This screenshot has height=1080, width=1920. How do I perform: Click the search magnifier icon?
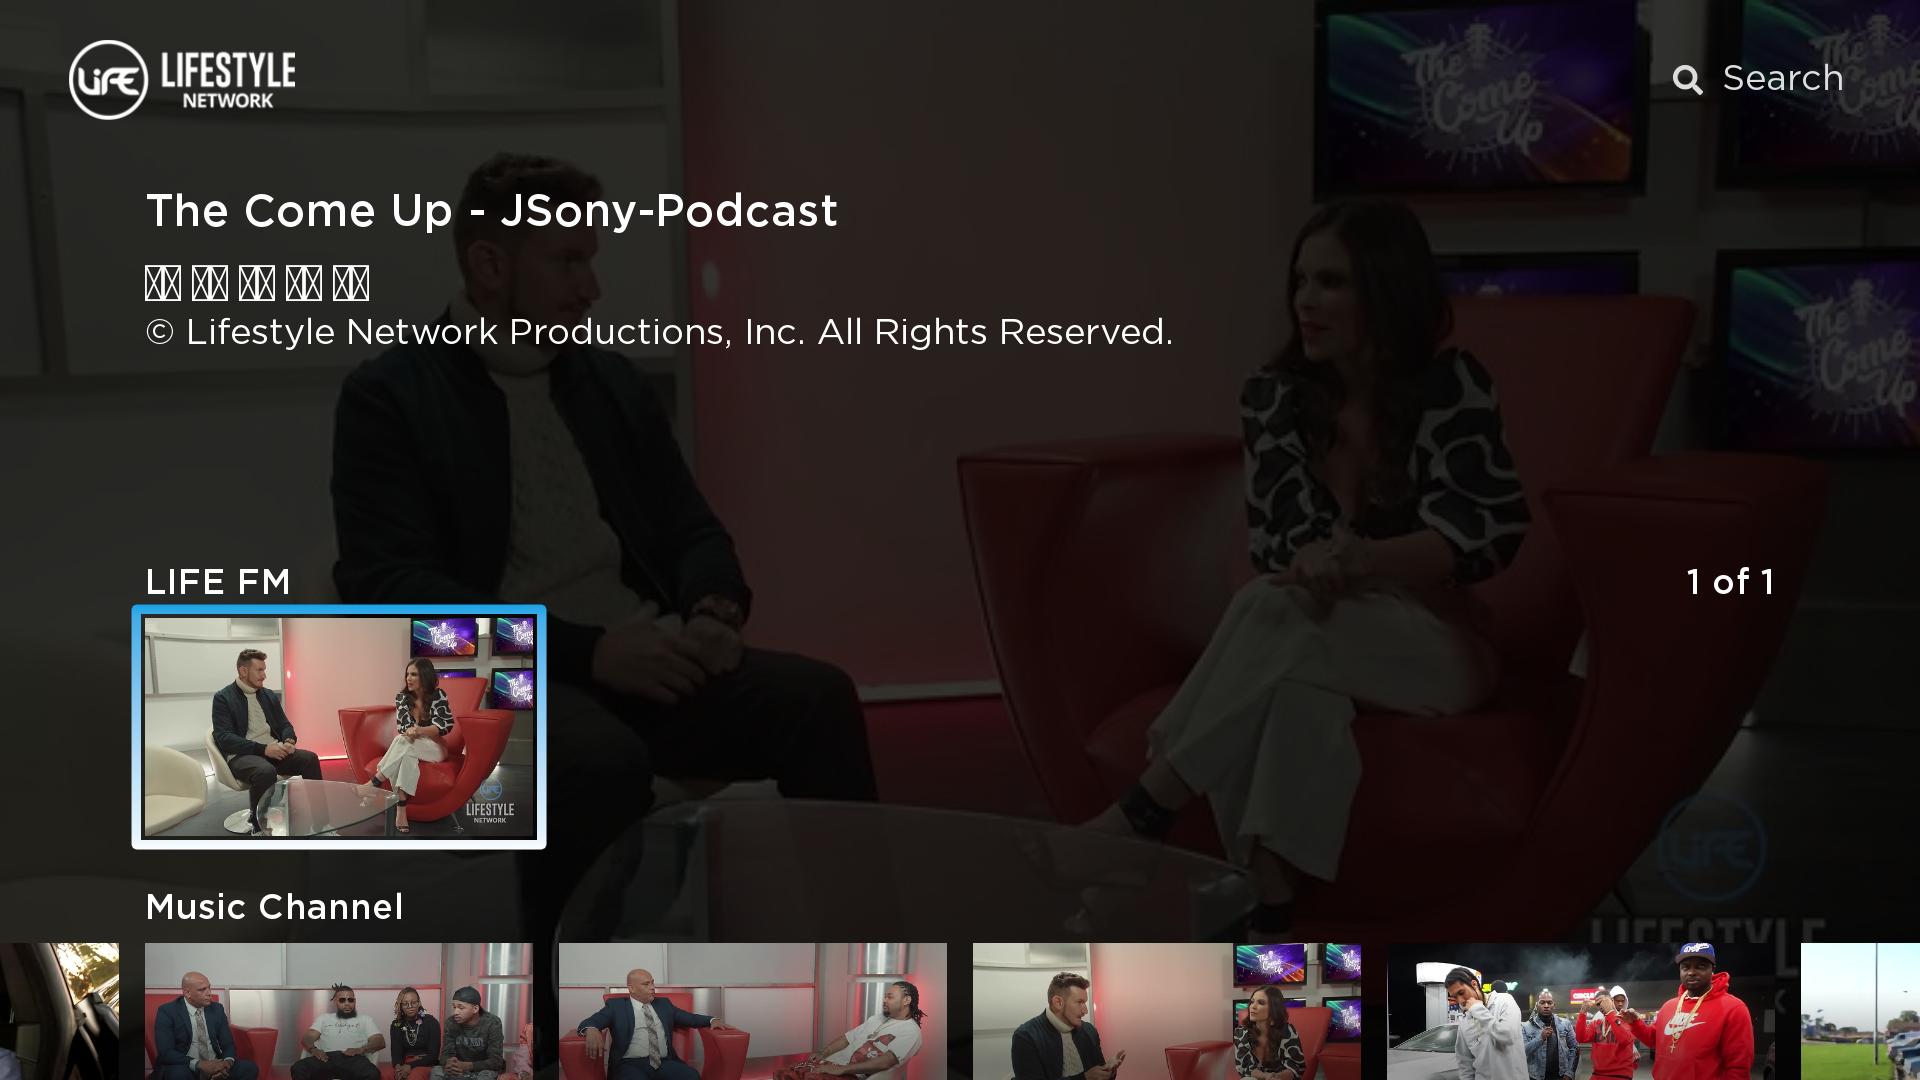1687,80
